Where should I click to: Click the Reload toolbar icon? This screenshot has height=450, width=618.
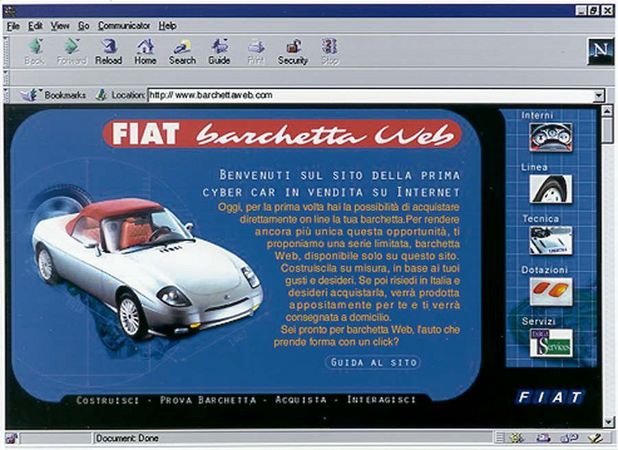tap(108, 51)
